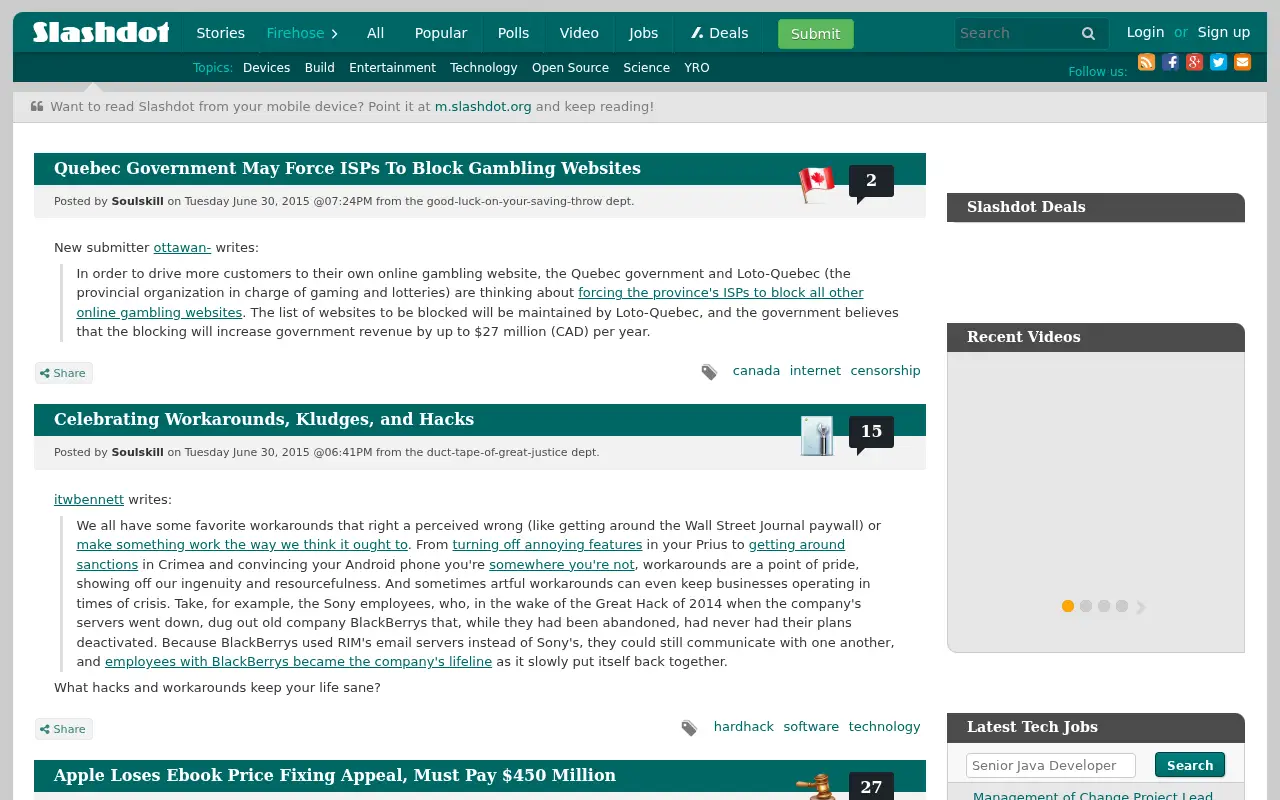The width and height of the screenshot is (1280, 800).
Task: Click the Slashdot logo
Action: (101, 33)
